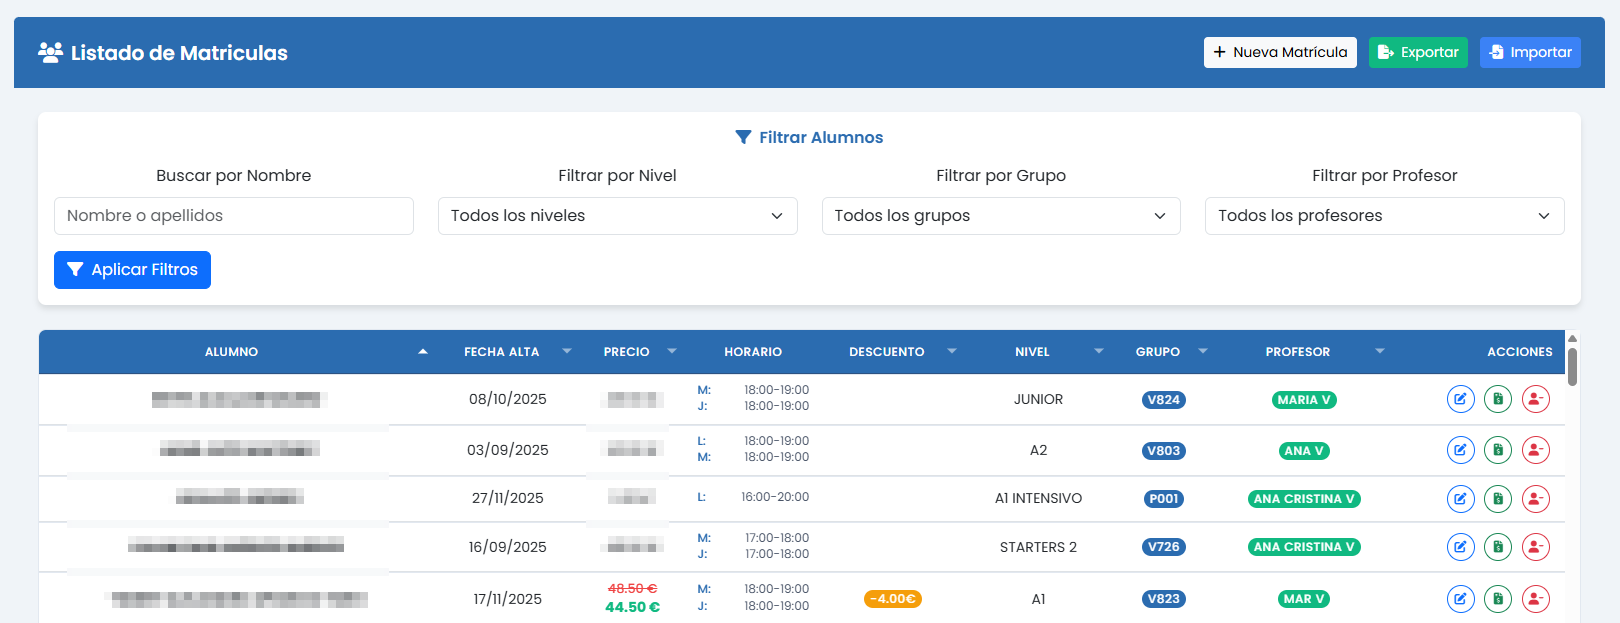Click the invoice icon for the A1 INTENSIVO row
The width and height of the screenshot is (1620, 623).
coord(1497,498)
